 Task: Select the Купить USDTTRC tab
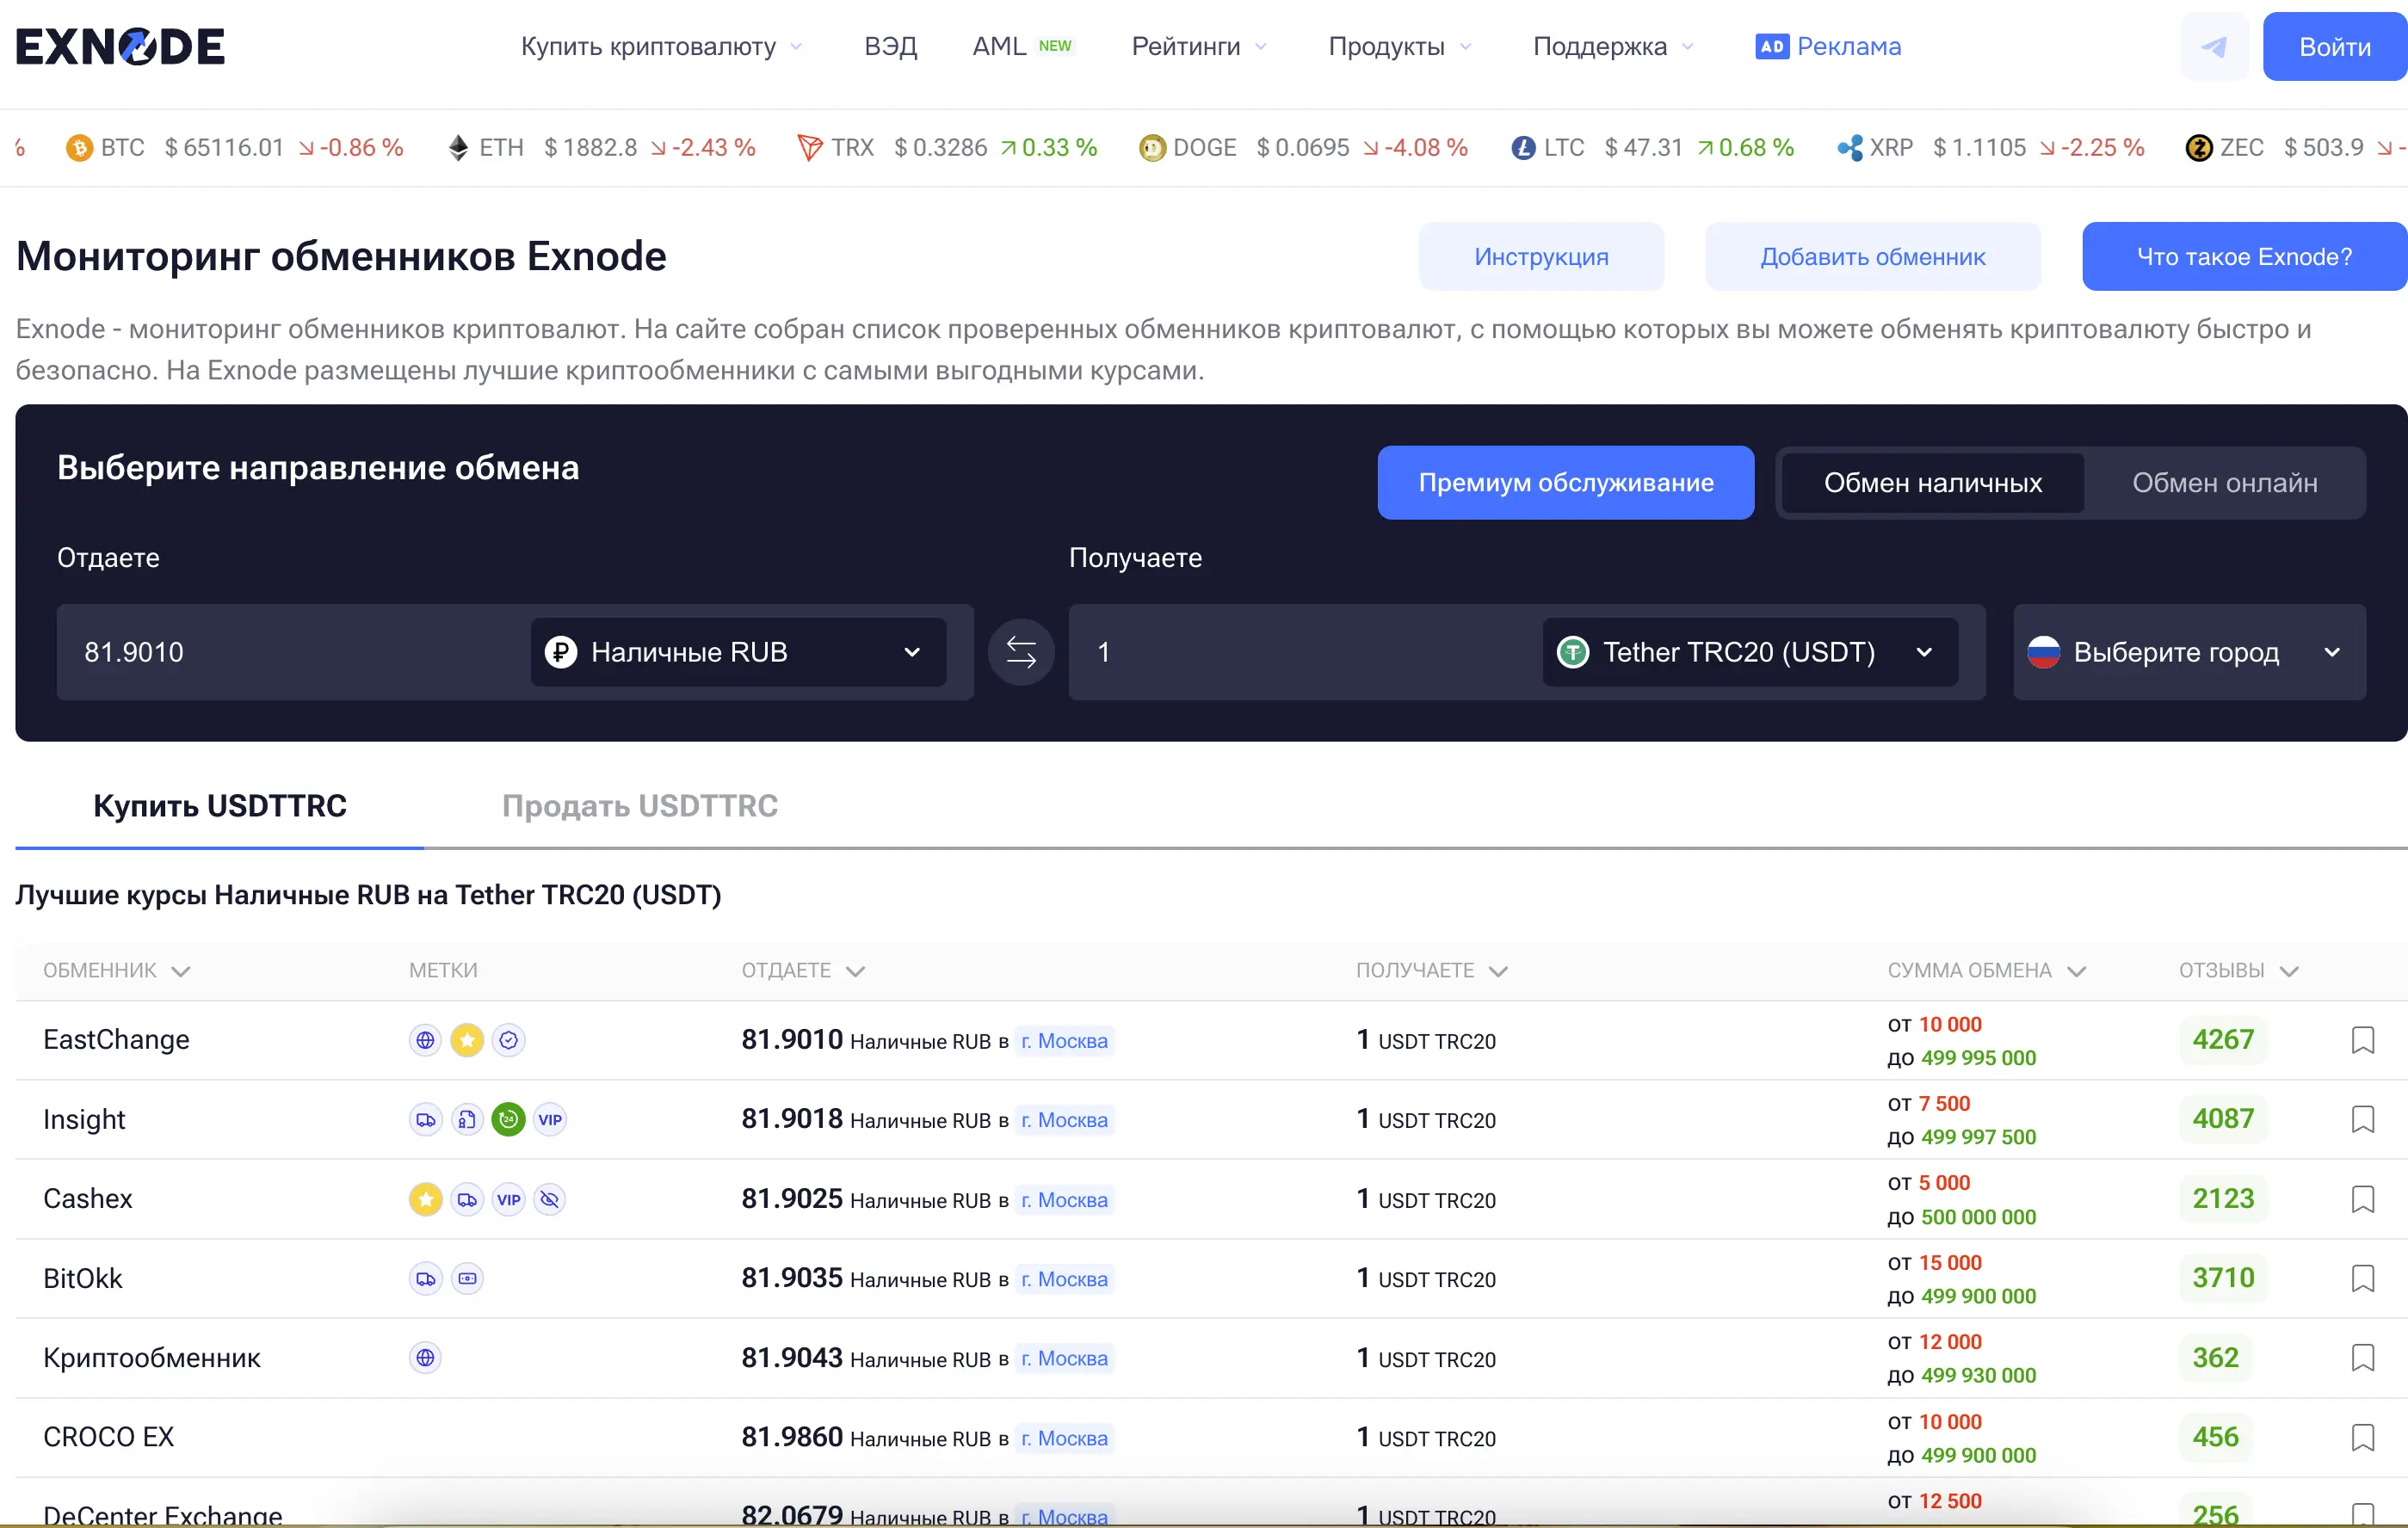(x=220, y=806)
